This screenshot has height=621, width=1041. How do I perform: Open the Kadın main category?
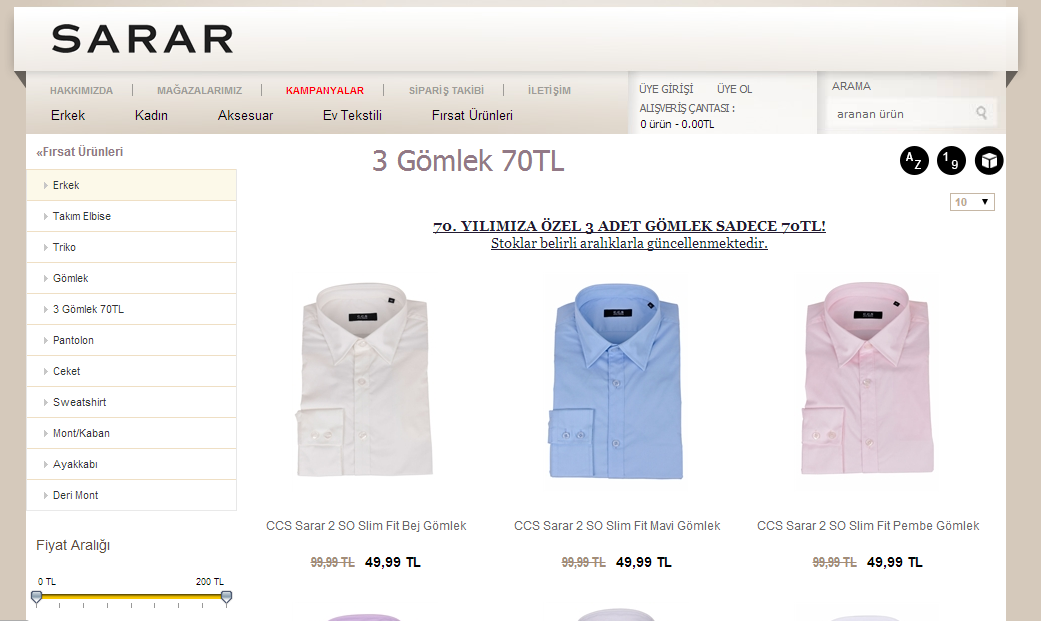click(151, 116)
